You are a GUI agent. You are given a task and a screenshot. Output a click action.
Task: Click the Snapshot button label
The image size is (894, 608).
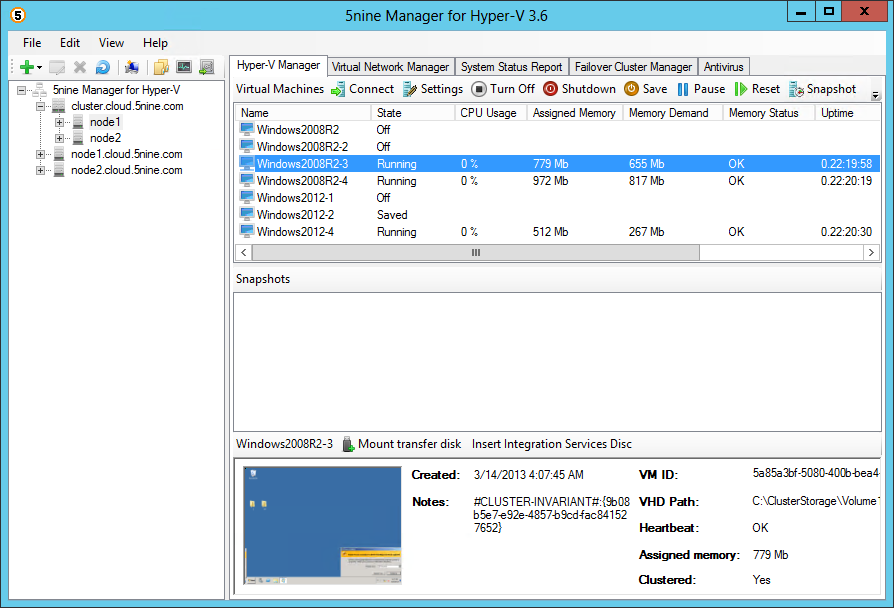point(831,89)
